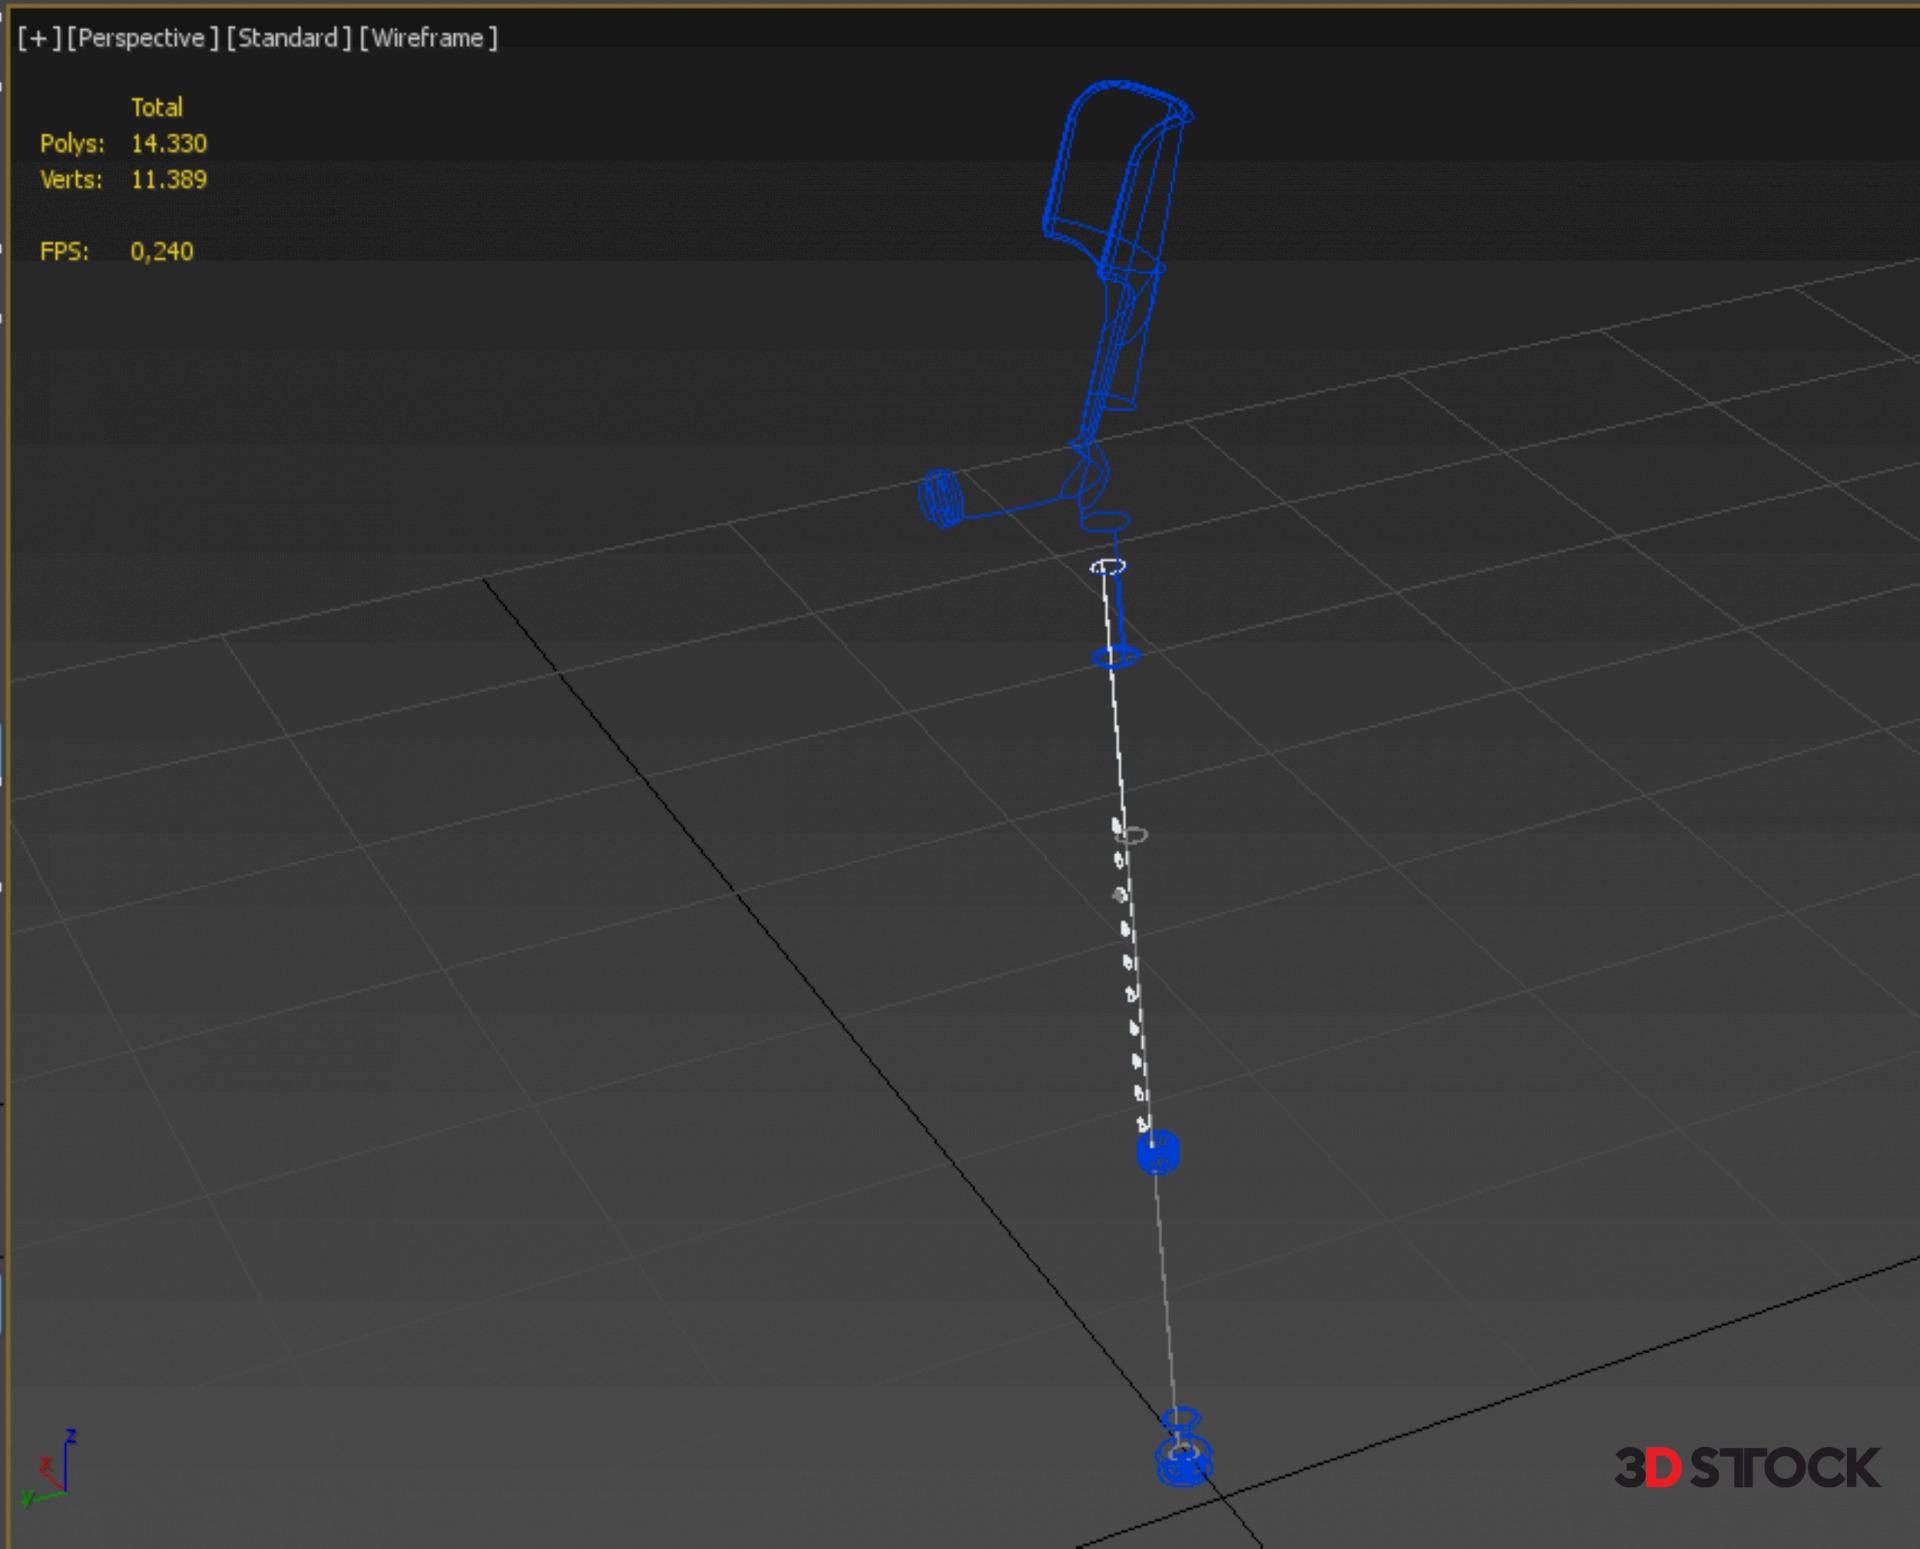Open the Perspective point-of-view menu

pyautogui.click(x=142, y=38)
